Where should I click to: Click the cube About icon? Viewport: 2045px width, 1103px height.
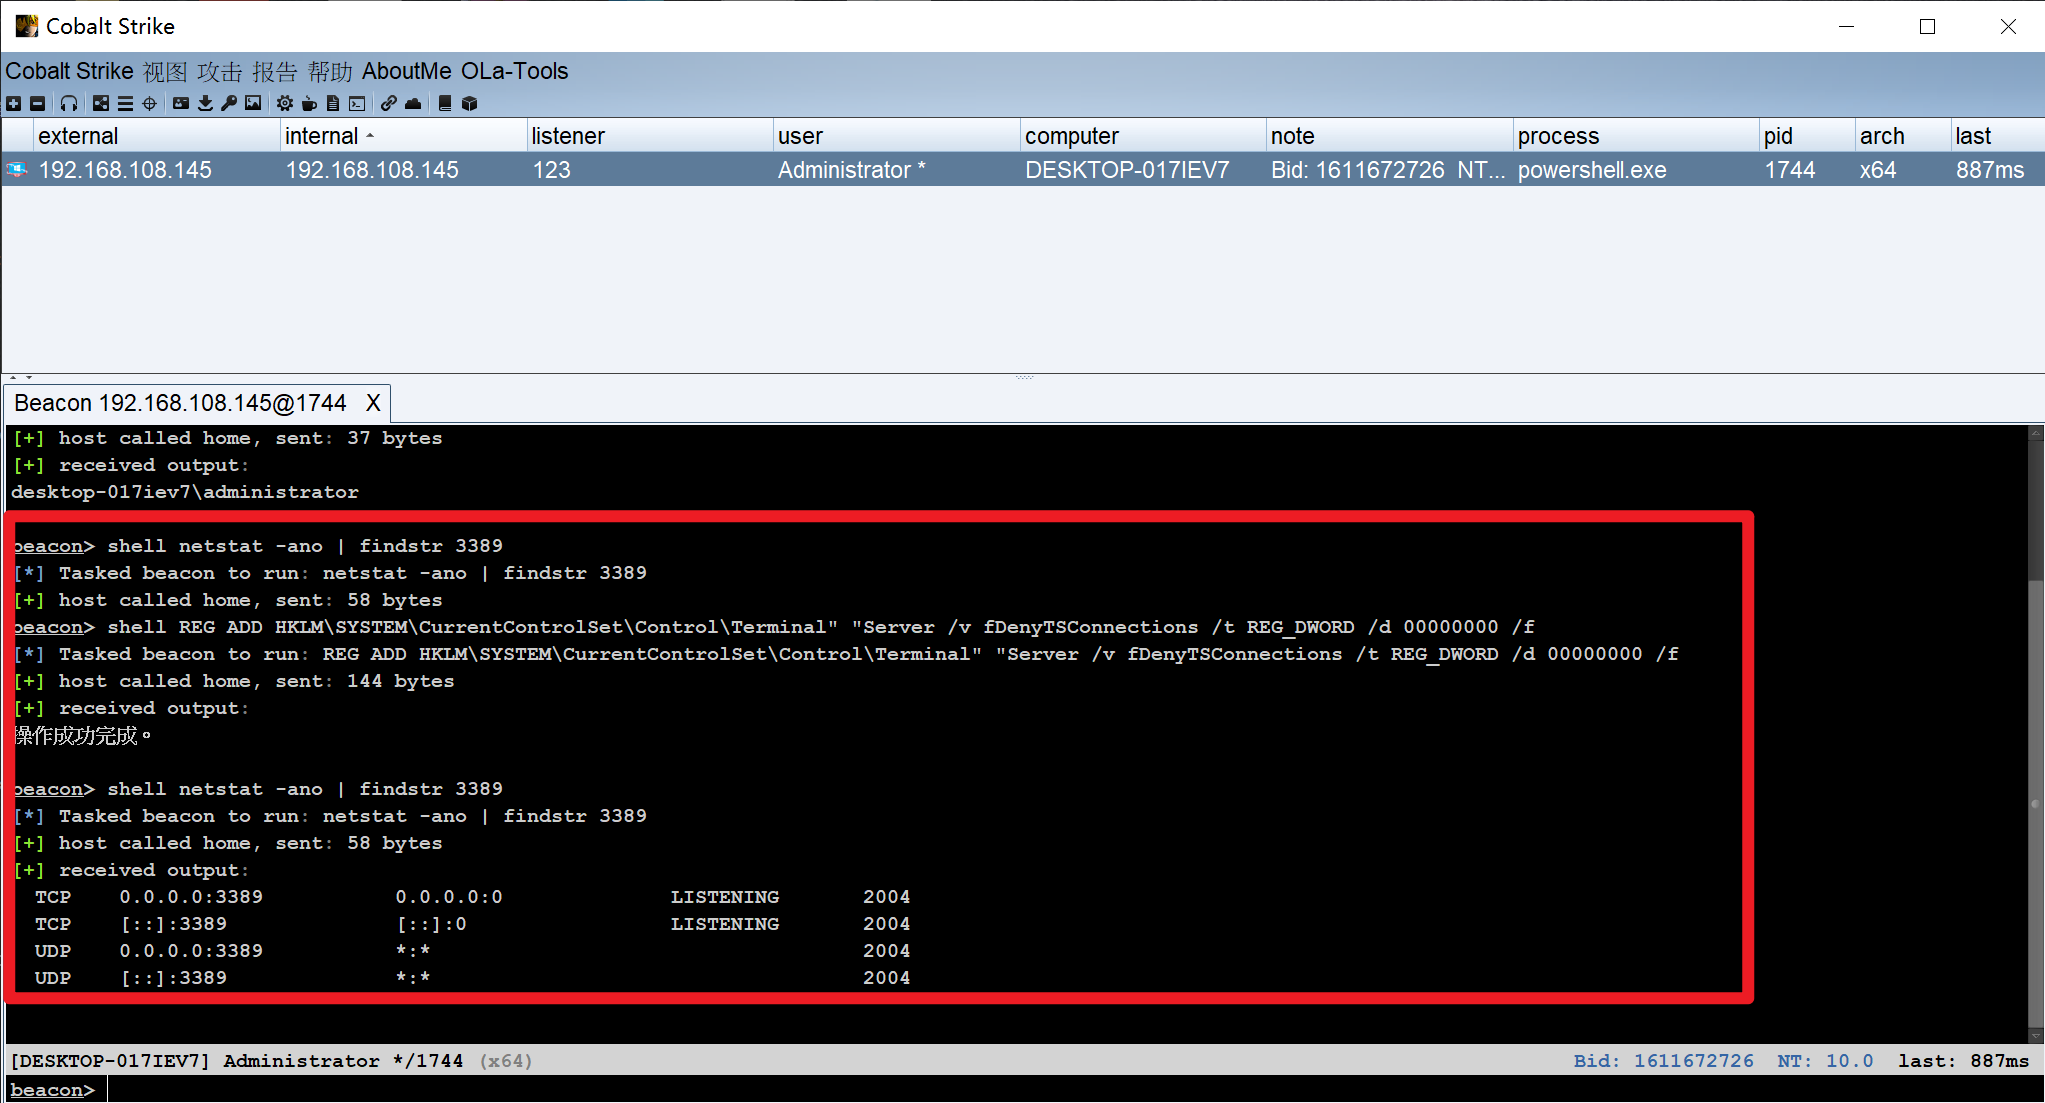(469, 103)
